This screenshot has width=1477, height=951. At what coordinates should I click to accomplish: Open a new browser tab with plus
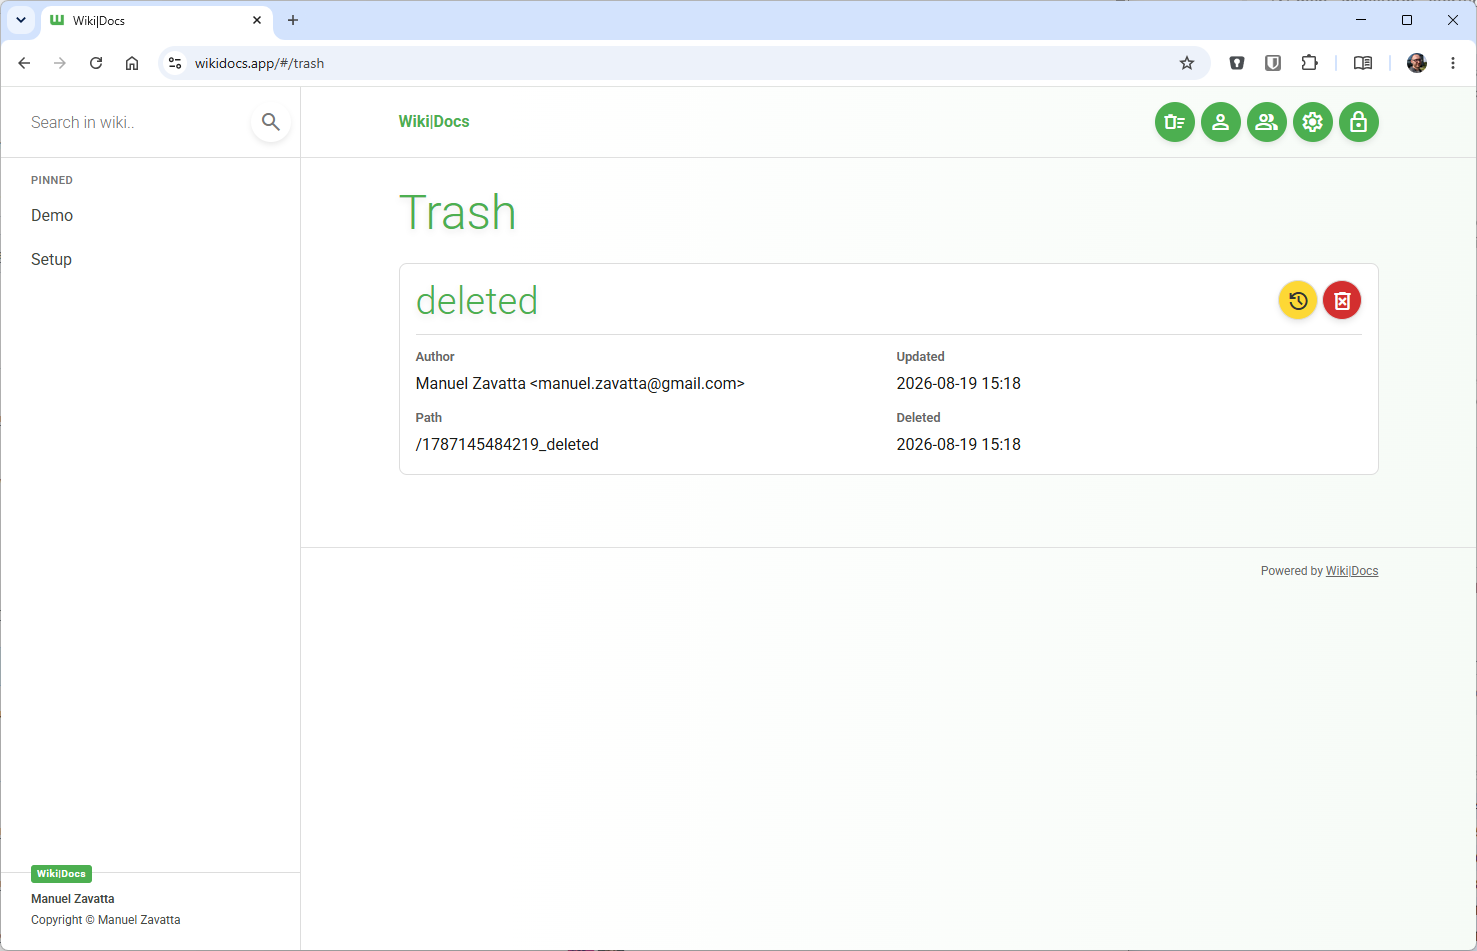pos(293,20)
